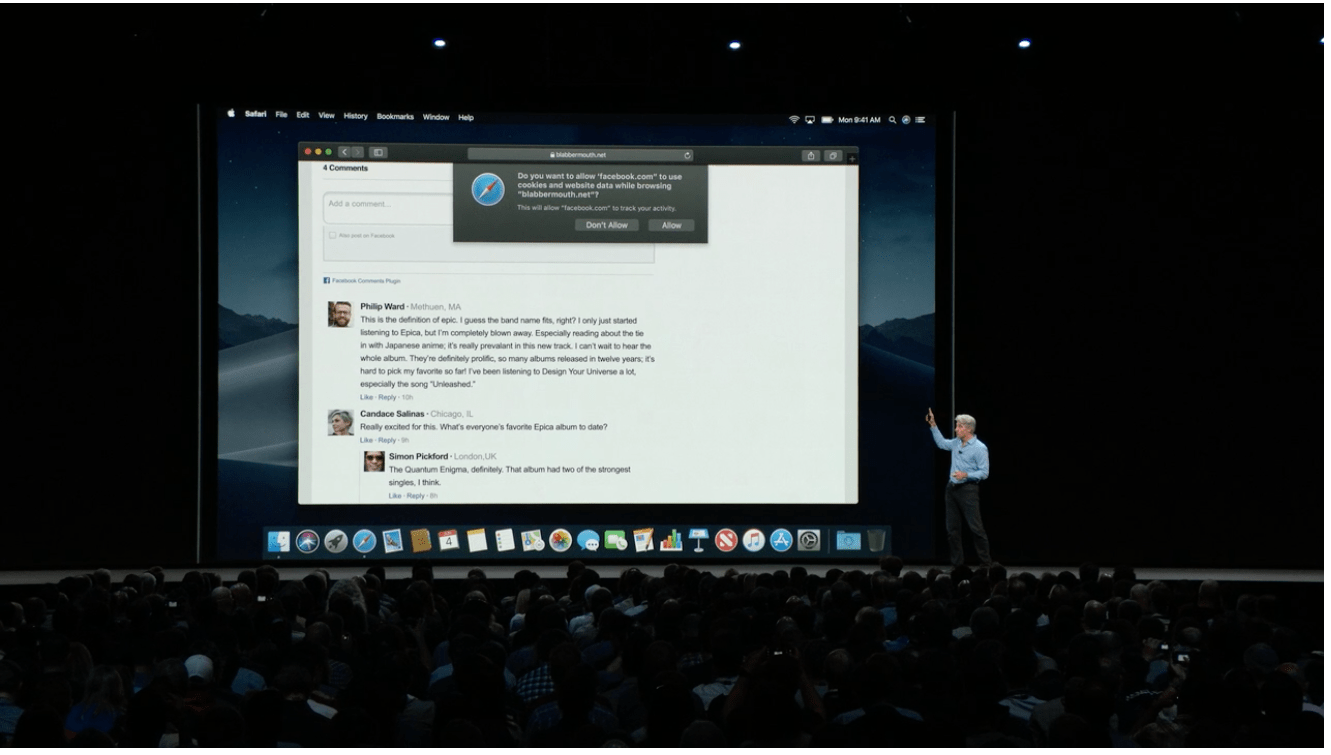Open the new tab plus icon
The image size is (1331, 755).
click(851, 156)
